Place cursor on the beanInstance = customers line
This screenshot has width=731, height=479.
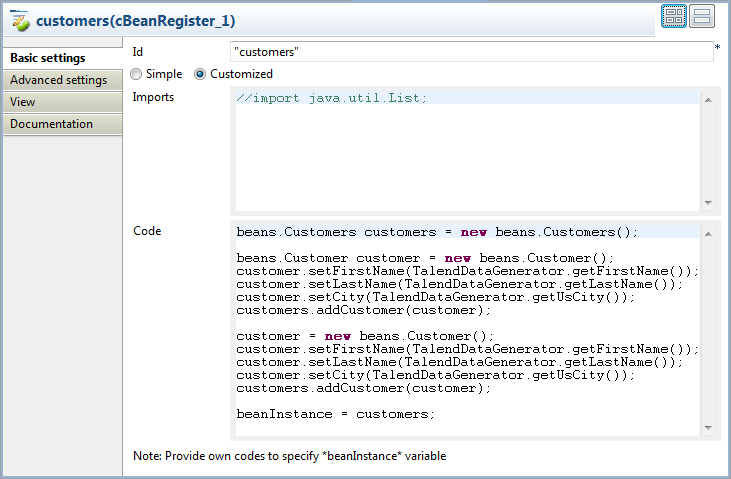335,414
